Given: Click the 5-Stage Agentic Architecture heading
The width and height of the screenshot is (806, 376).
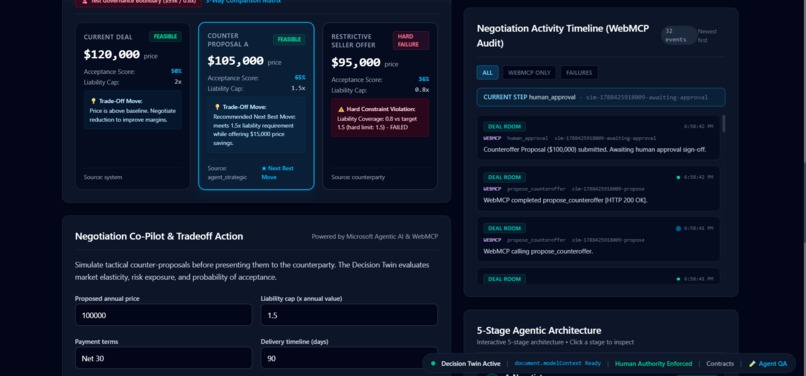Looking at the screenshot, I should (x=539, y=330).
